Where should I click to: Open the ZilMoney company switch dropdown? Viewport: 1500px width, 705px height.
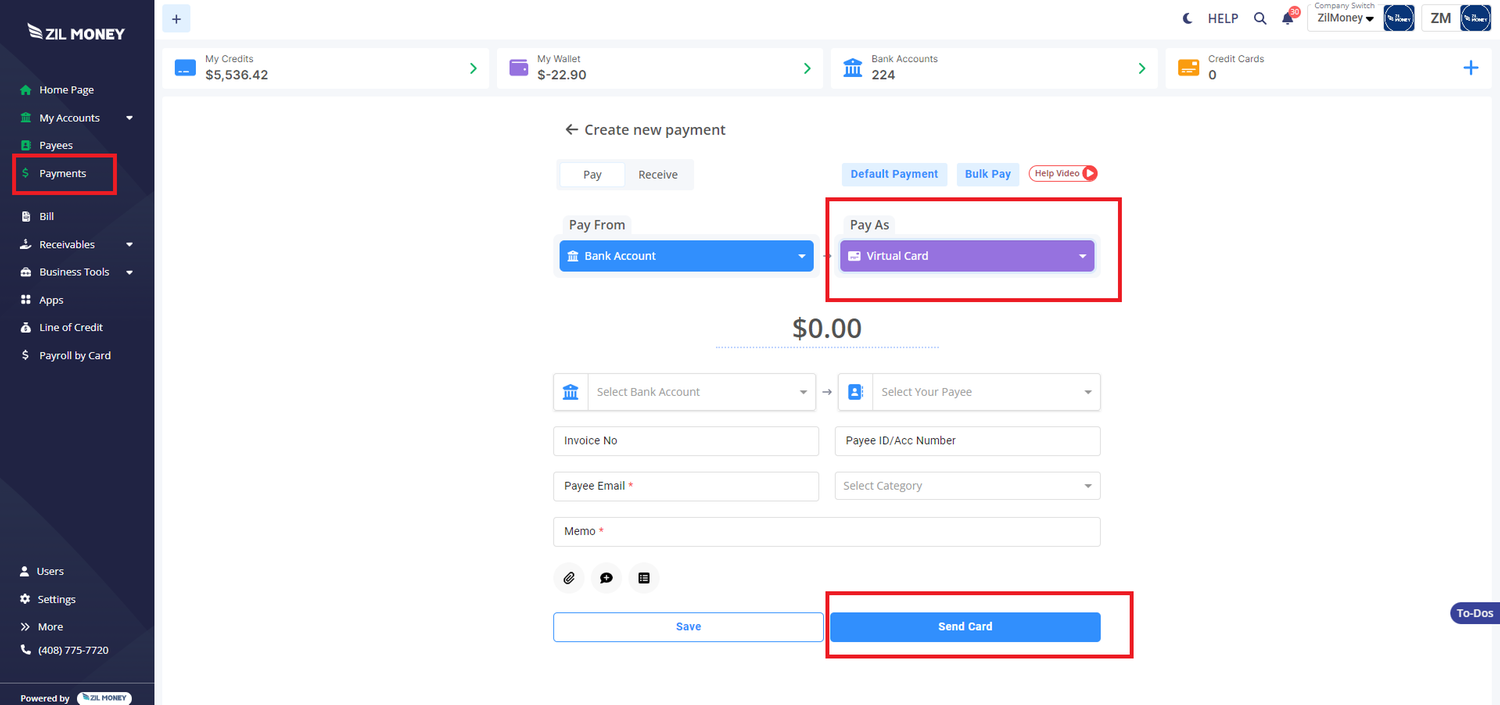click(1345, 18)
